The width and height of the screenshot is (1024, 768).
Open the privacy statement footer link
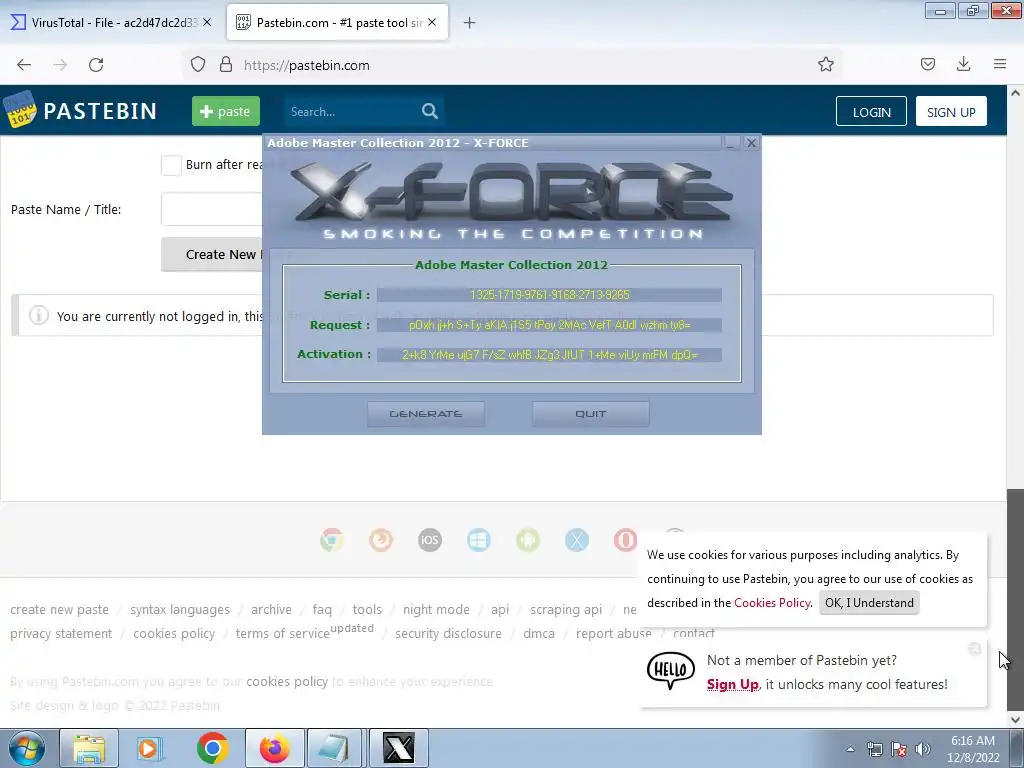pyautogui.click(x=61, y=633)
